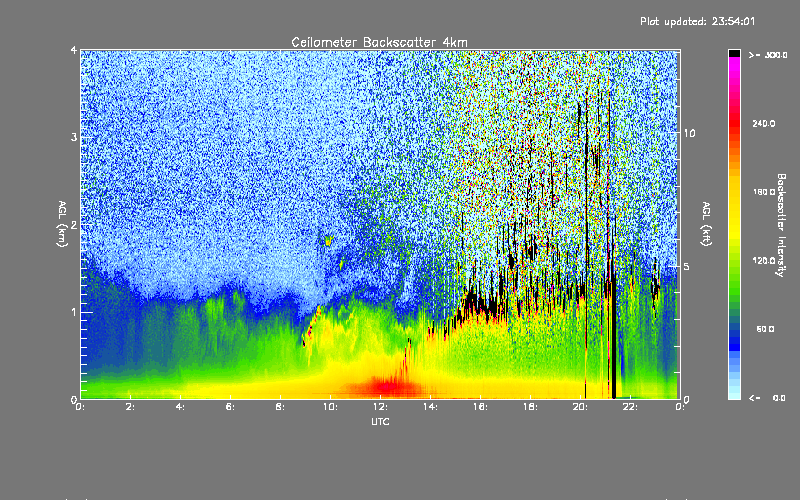This screenshot has height=500, width=800.
Task: Click the solid black vertical band after 21 UTC
Action: point(614,337)
